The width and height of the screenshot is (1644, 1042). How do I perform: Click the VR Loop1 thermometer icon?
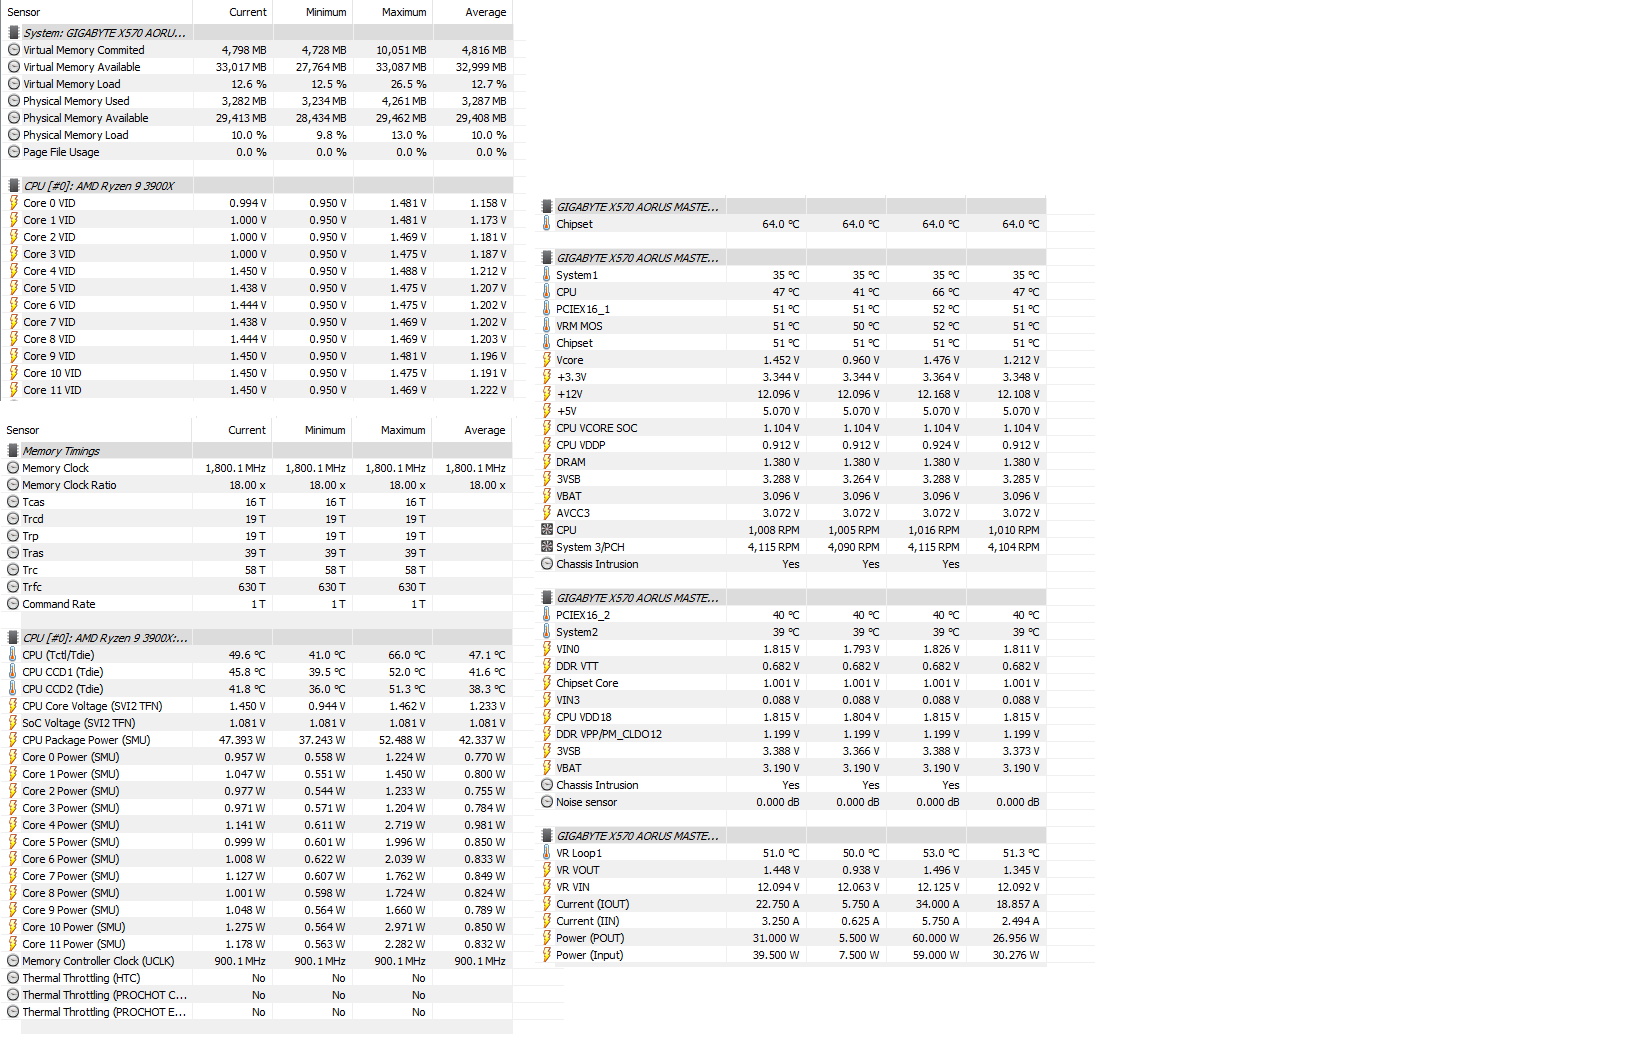547,853
